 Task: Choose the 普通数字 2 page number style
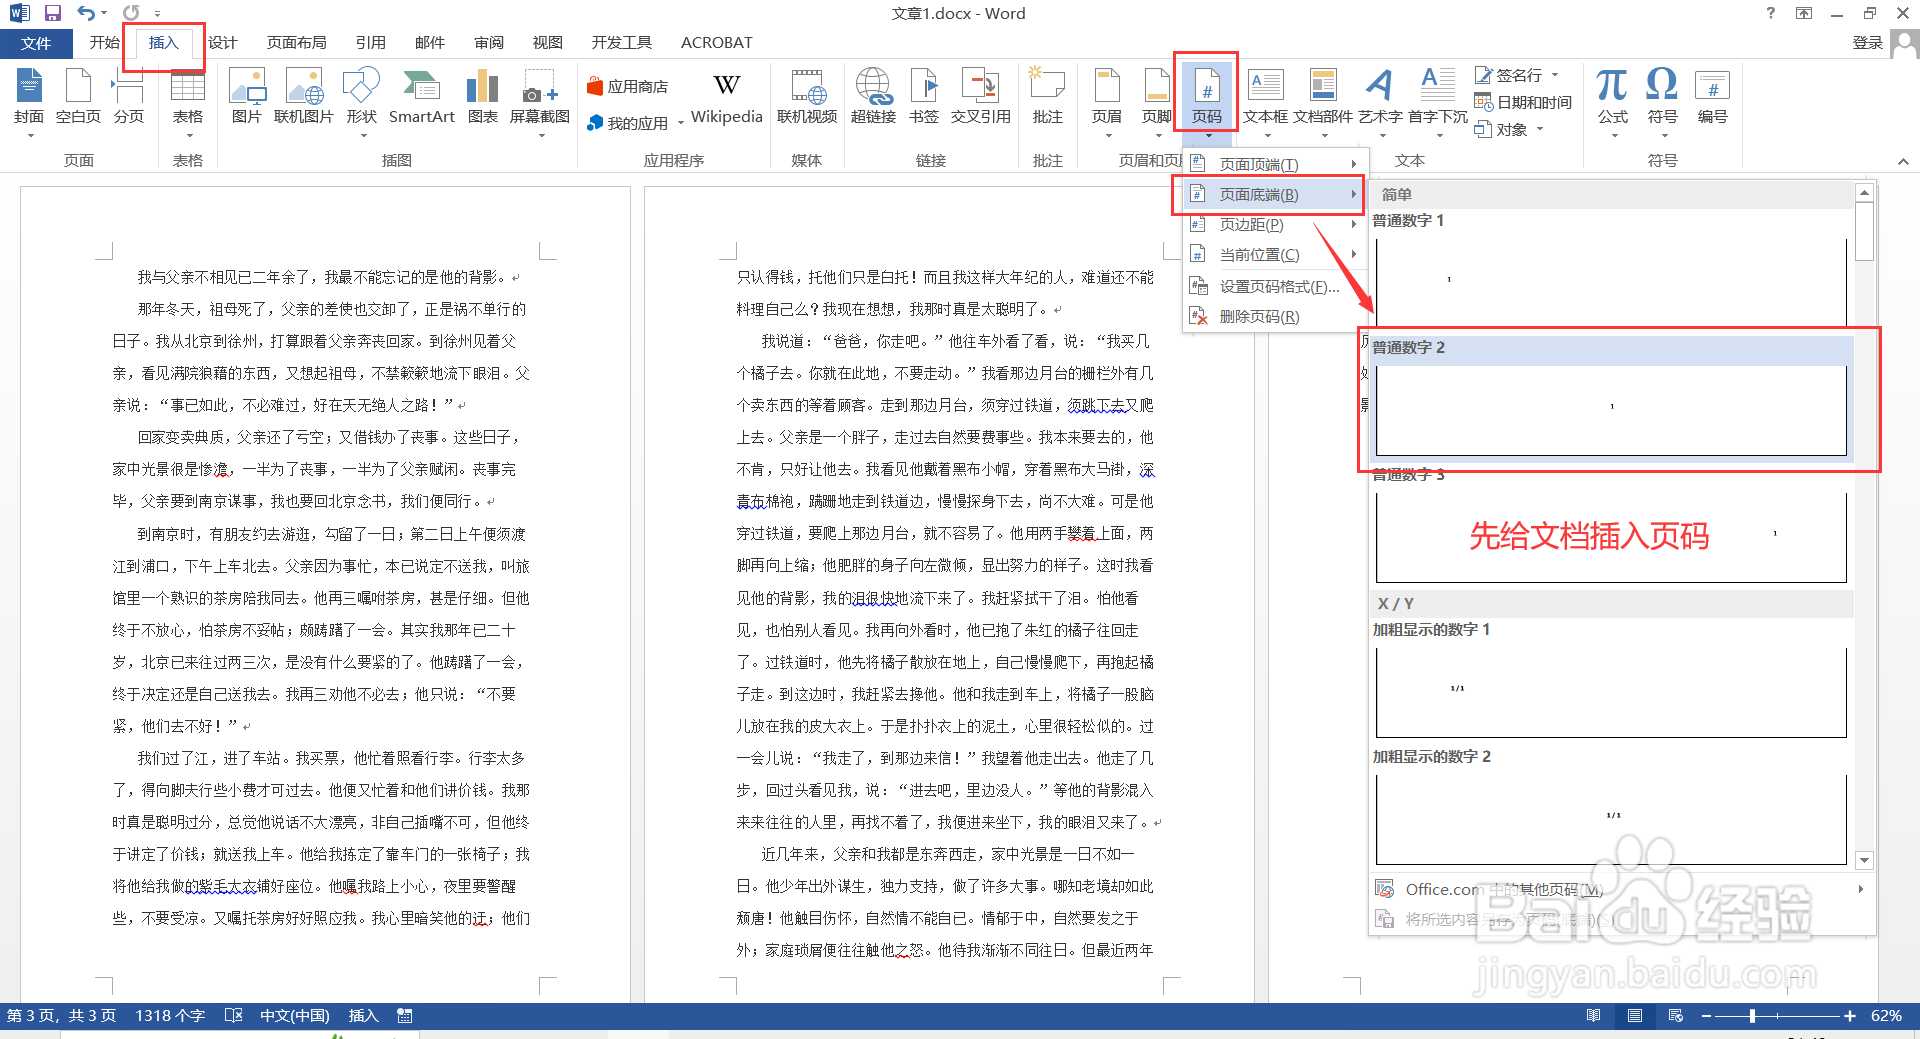pyautogui.click(x=1610, y=400)
